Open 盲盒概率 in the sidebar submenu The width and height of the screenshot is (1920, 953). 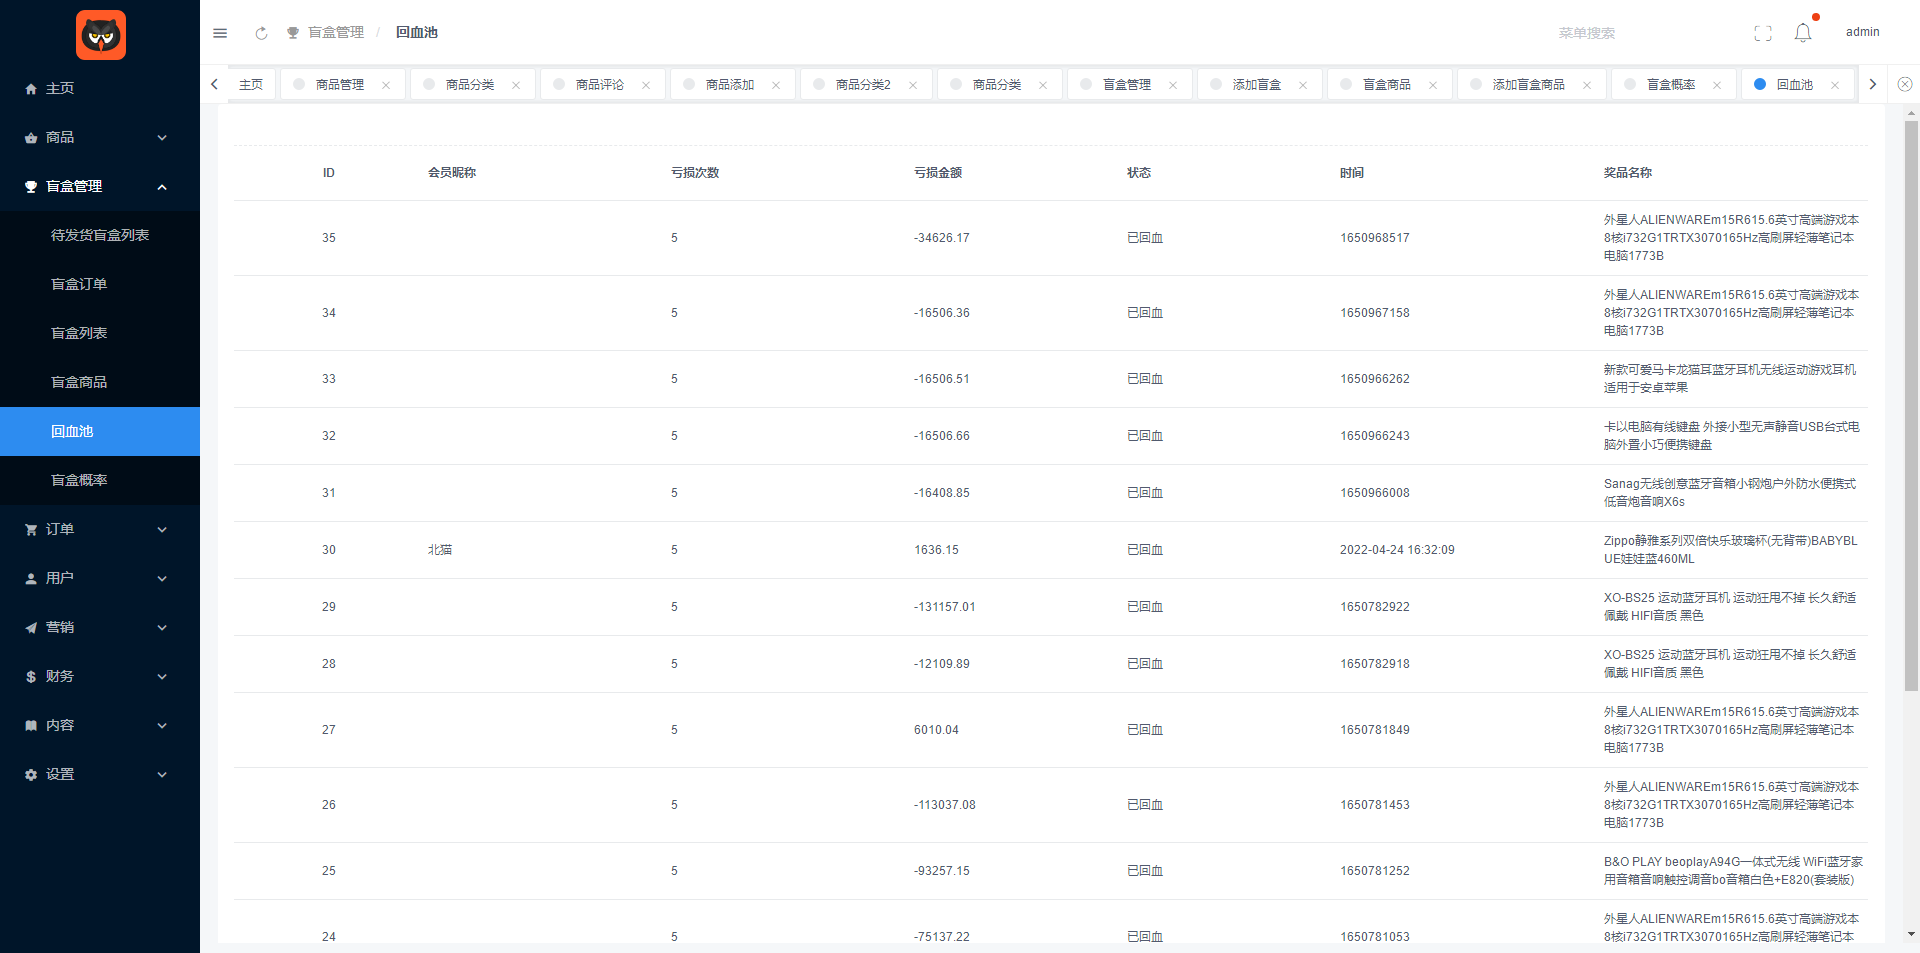coord(100,480)
